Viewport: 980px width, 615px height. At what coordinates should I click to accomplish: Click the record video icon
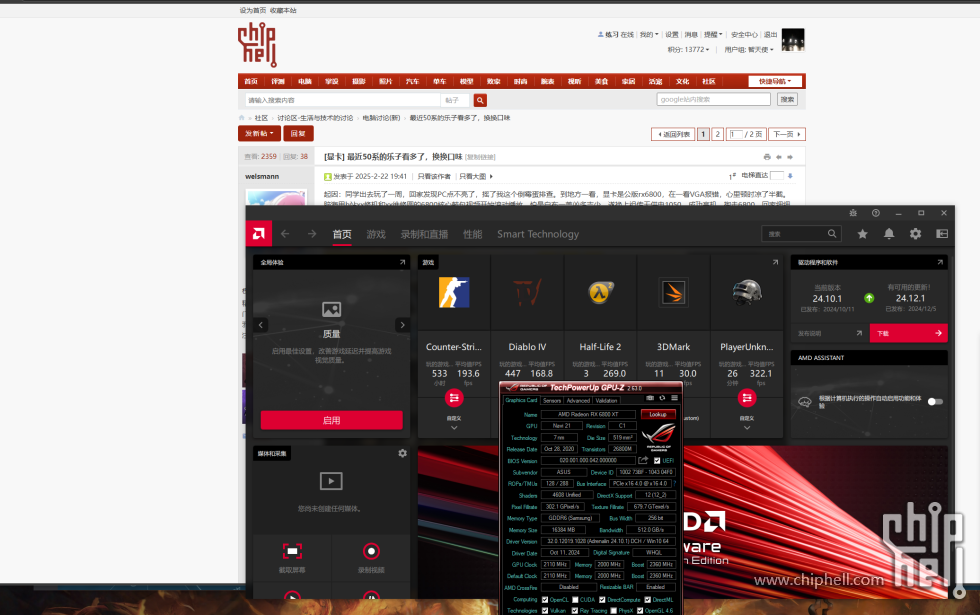pos(371,551)
